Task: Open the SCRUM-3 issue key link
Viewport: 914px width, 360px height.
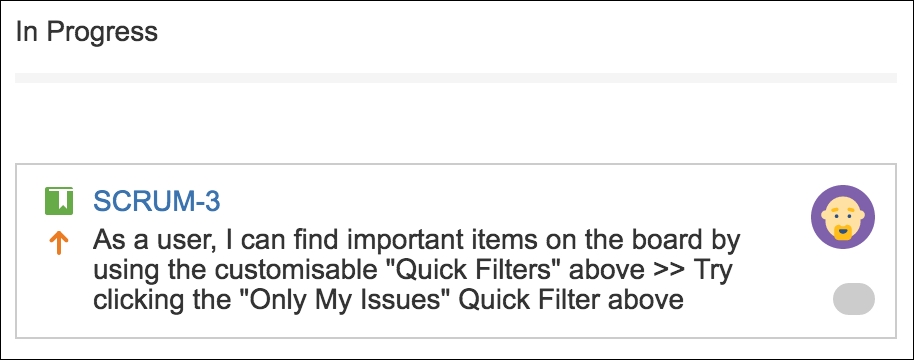Action: pos(157,202)
